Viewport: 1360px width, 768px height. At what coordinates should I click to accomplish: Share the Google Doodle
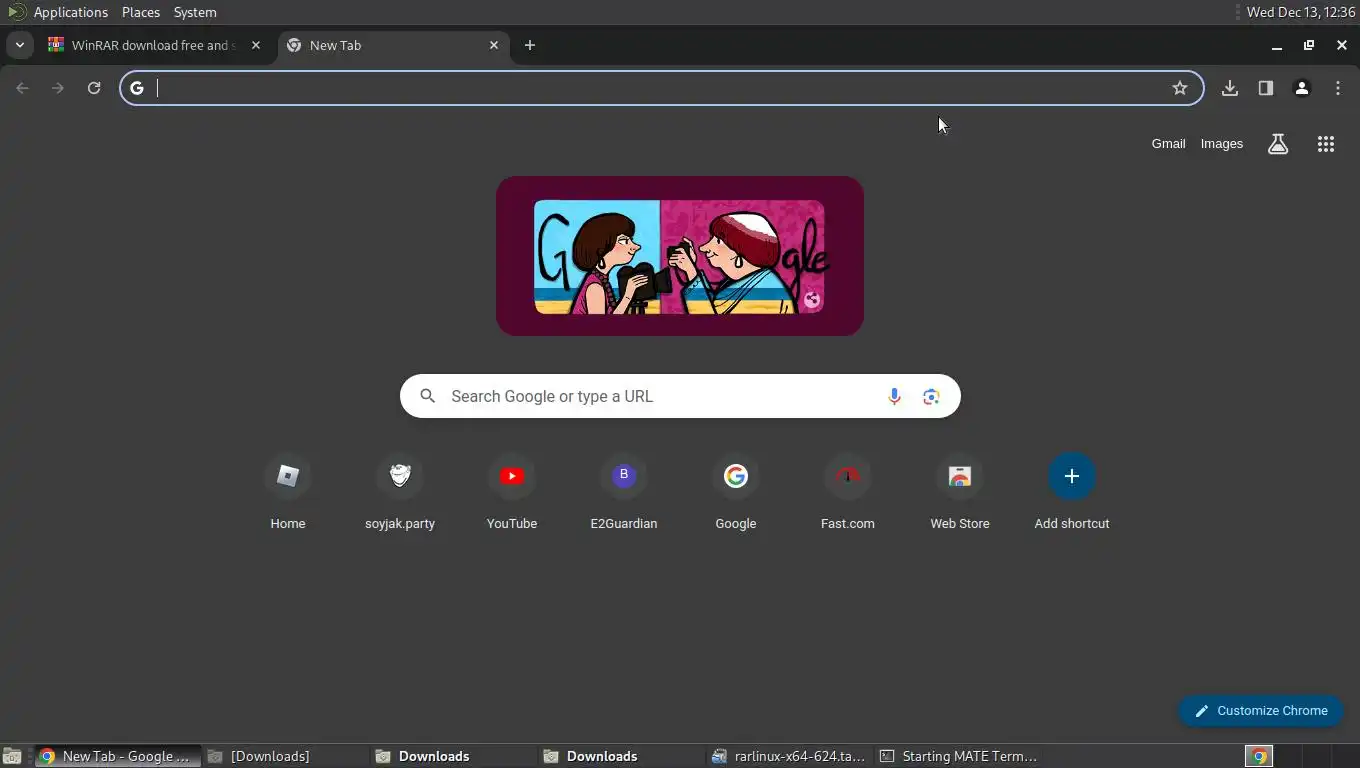pos(812,299)
